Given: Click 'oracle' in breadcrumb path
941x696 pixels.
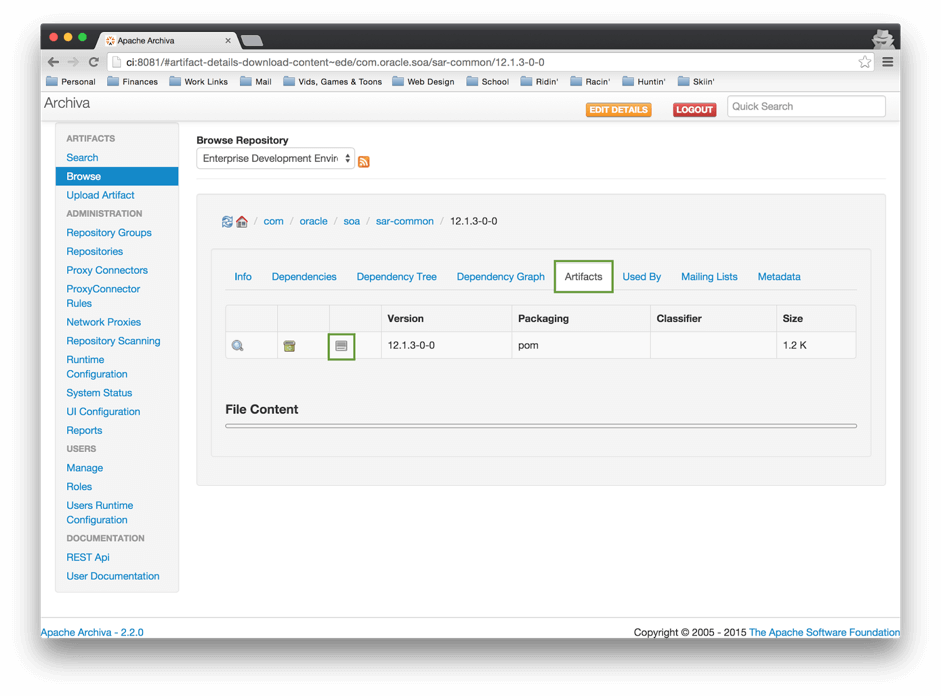Looking at the screenshot, I should 313,221.
